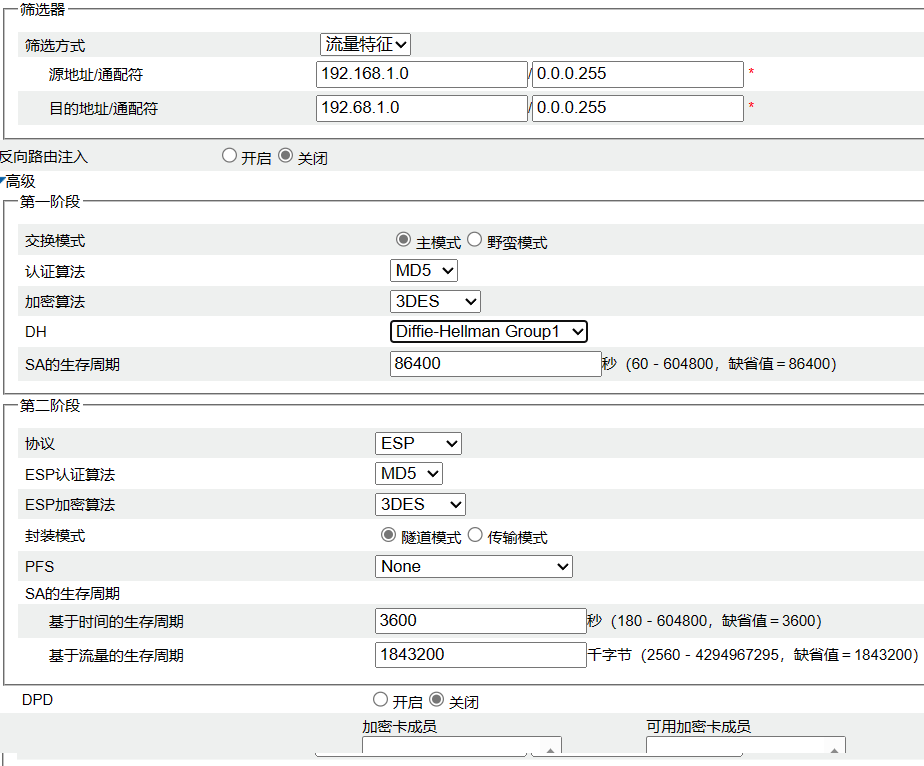Click the 第二阶段 group heading text
924x766 pixels.
pos(50,405)
